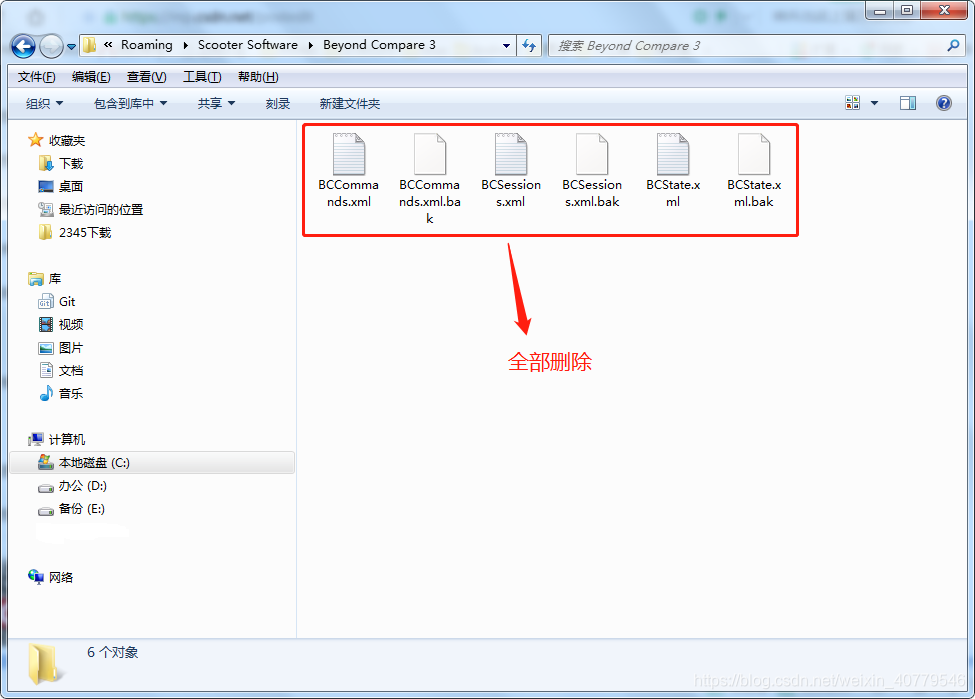Open the address bar history dropdown
Screen dimensions: 975x699
pyautogui.click(x=506, y=46)
